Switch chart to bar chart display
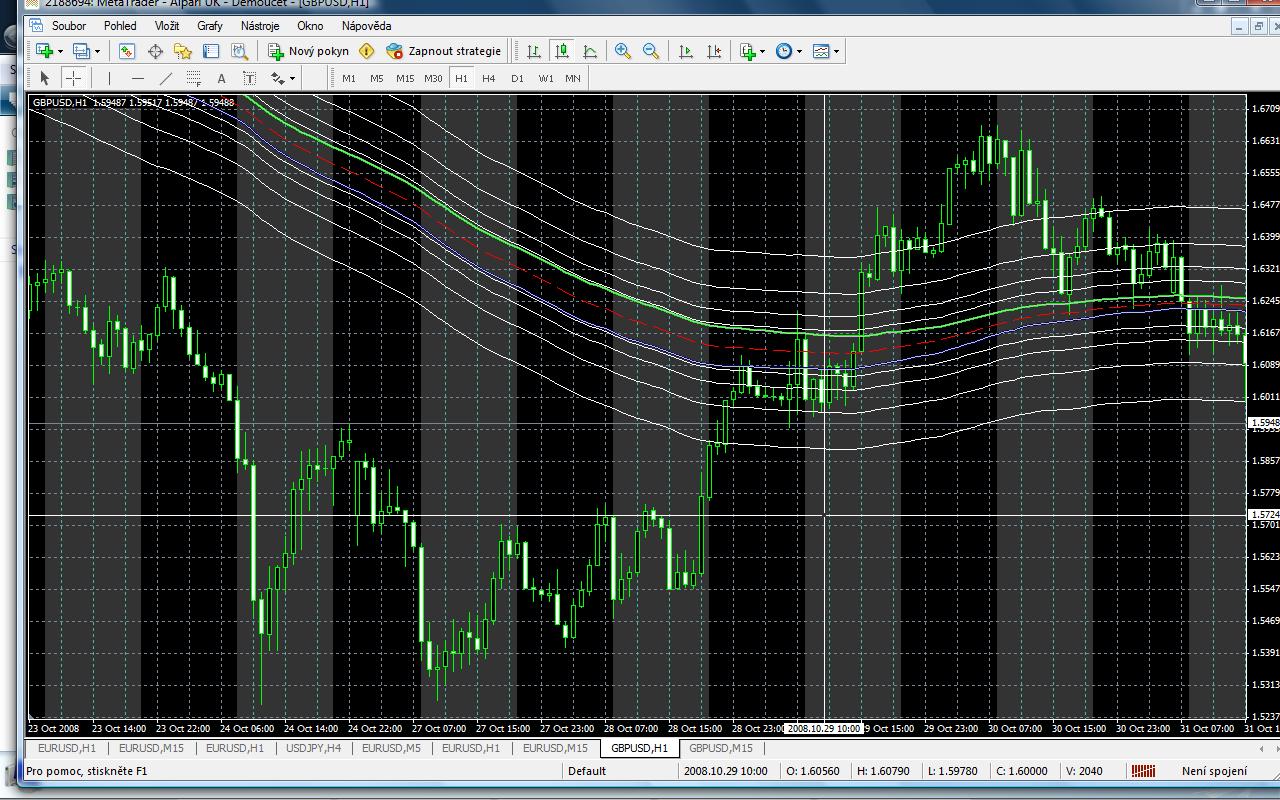 coord(534,51)
